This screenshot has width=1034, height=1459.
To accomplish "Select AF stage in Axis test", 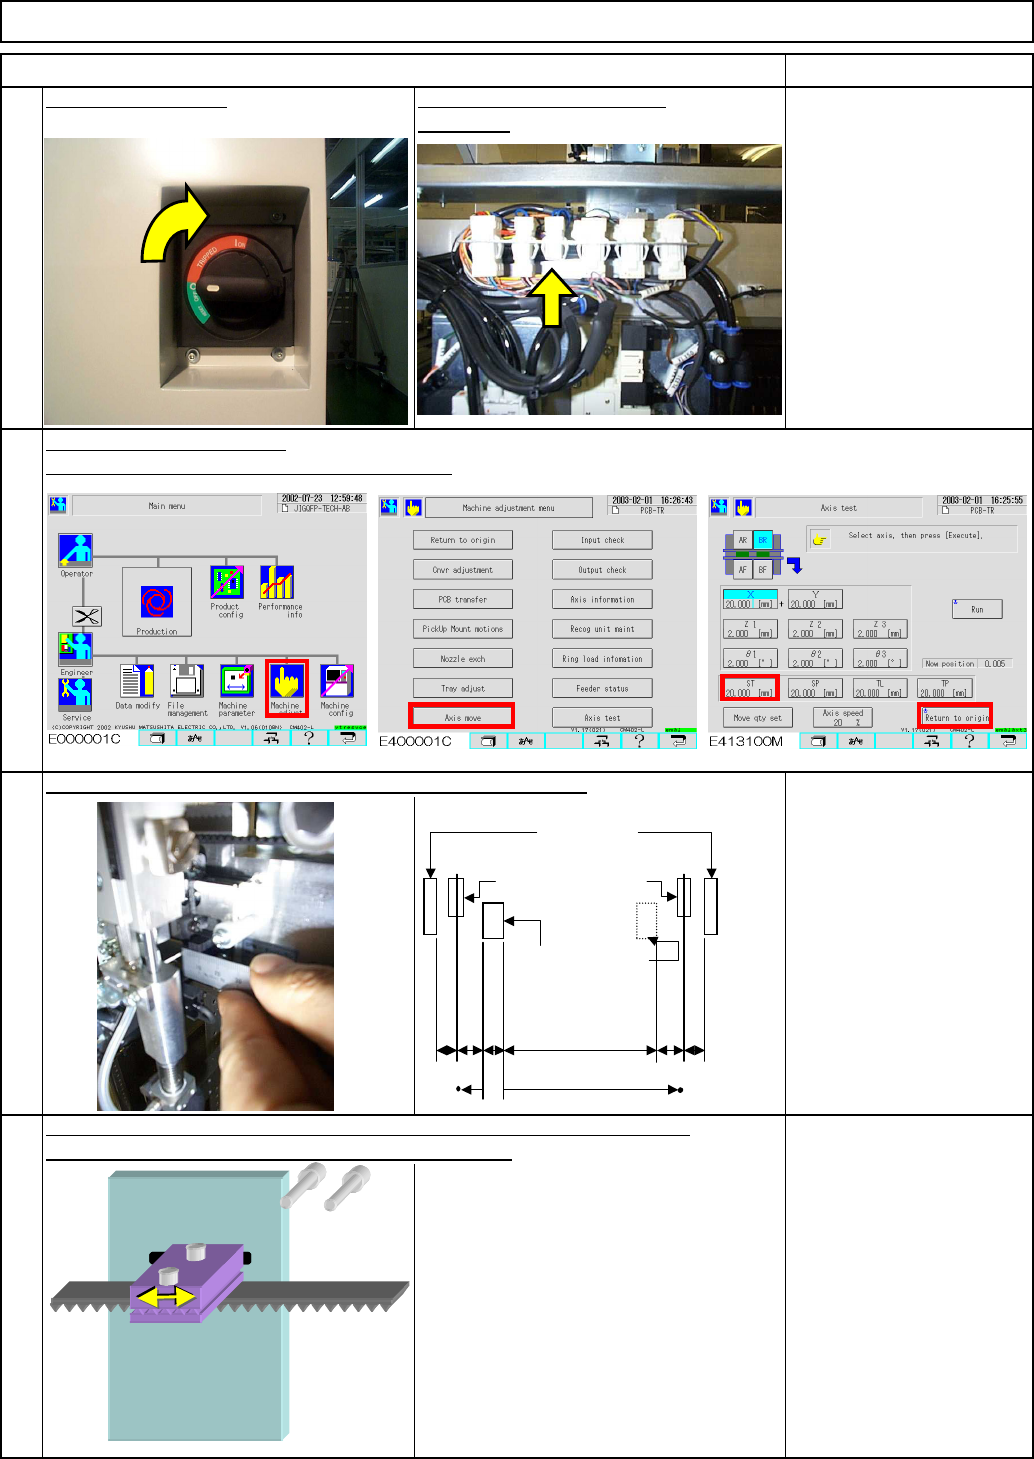I will (x=742, y=569).
